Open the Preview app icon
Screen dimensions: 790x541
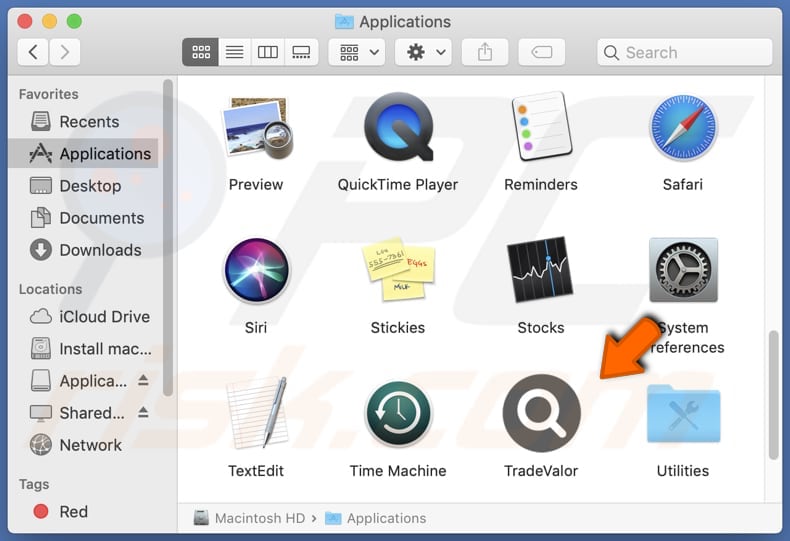click(257, 128)
